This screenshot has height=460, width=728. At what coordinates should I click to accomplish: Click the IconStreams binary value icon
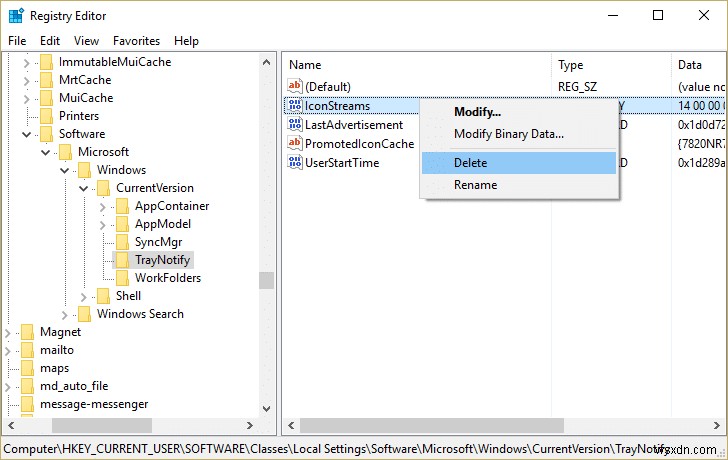[294, 106]
